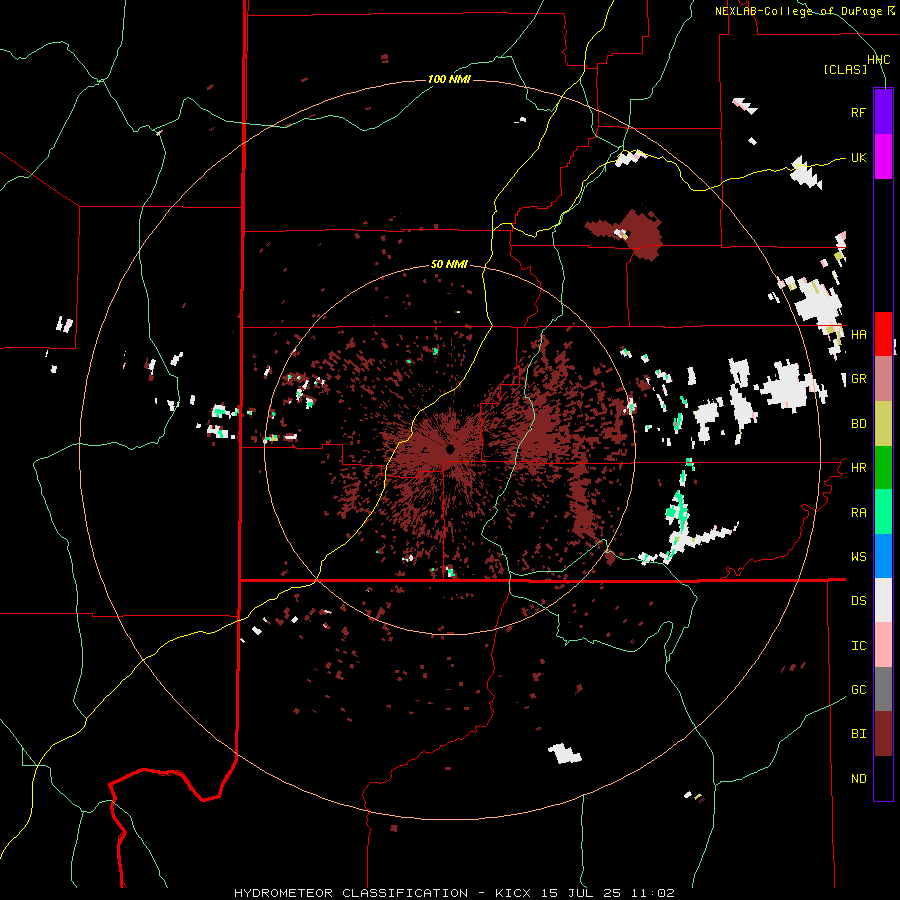The image size is (900, 900).
Task: Click the UK legend label
Action: (858, 157)
